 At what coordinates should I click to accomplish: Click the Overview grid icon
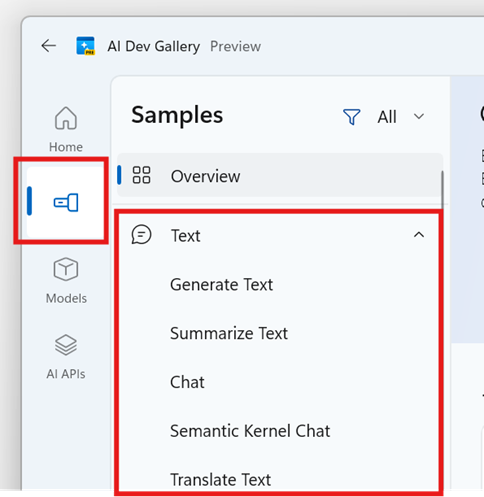pyautogui.click(x=141, y=175)
